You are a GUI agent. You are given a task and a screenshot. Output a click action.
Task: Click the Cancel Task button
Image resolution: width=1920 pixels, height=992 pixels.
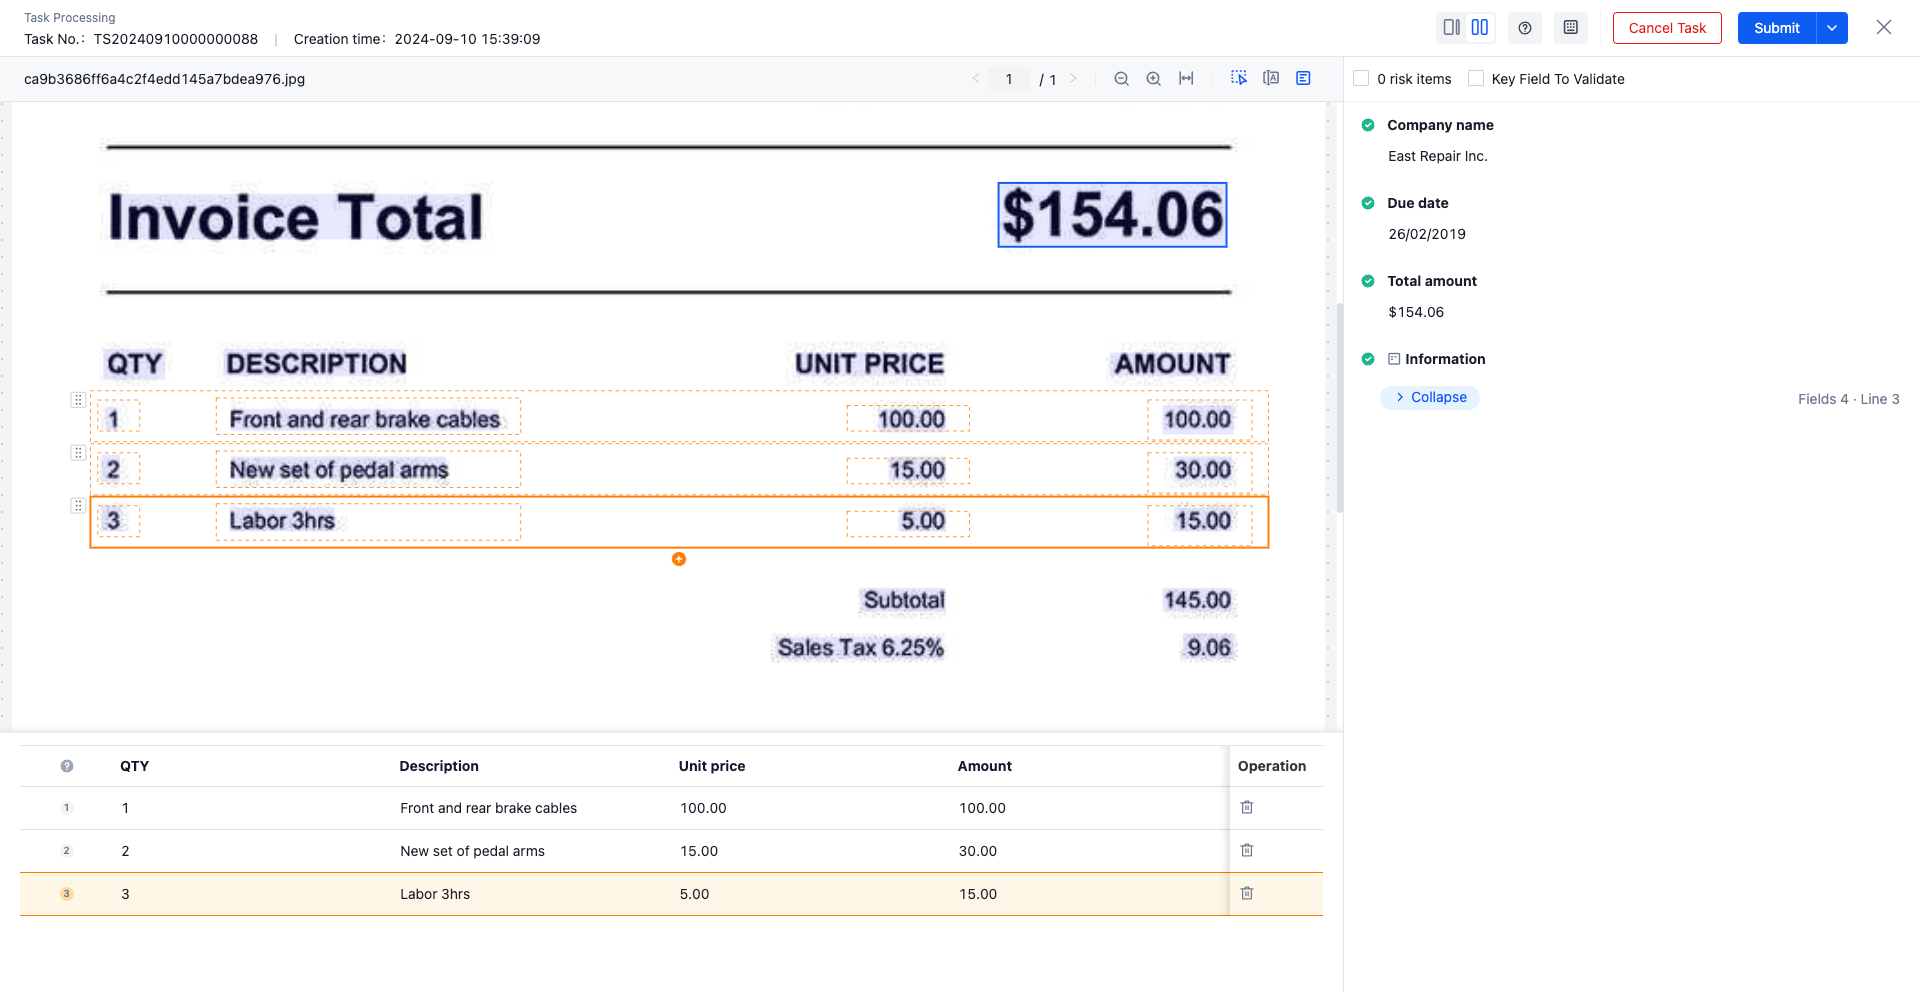(x=1667, y=28)
